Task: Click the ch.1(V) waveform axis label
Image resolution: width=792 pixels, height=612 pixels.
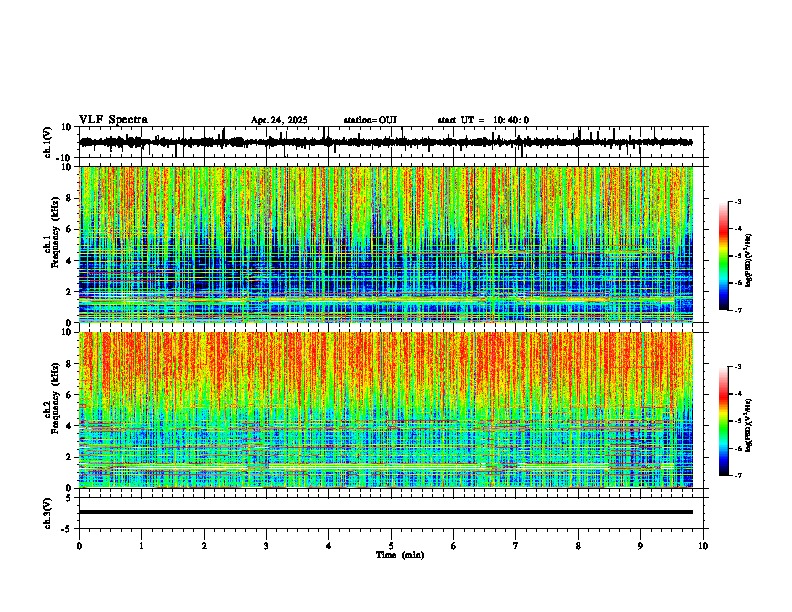Action: (48, 142)
